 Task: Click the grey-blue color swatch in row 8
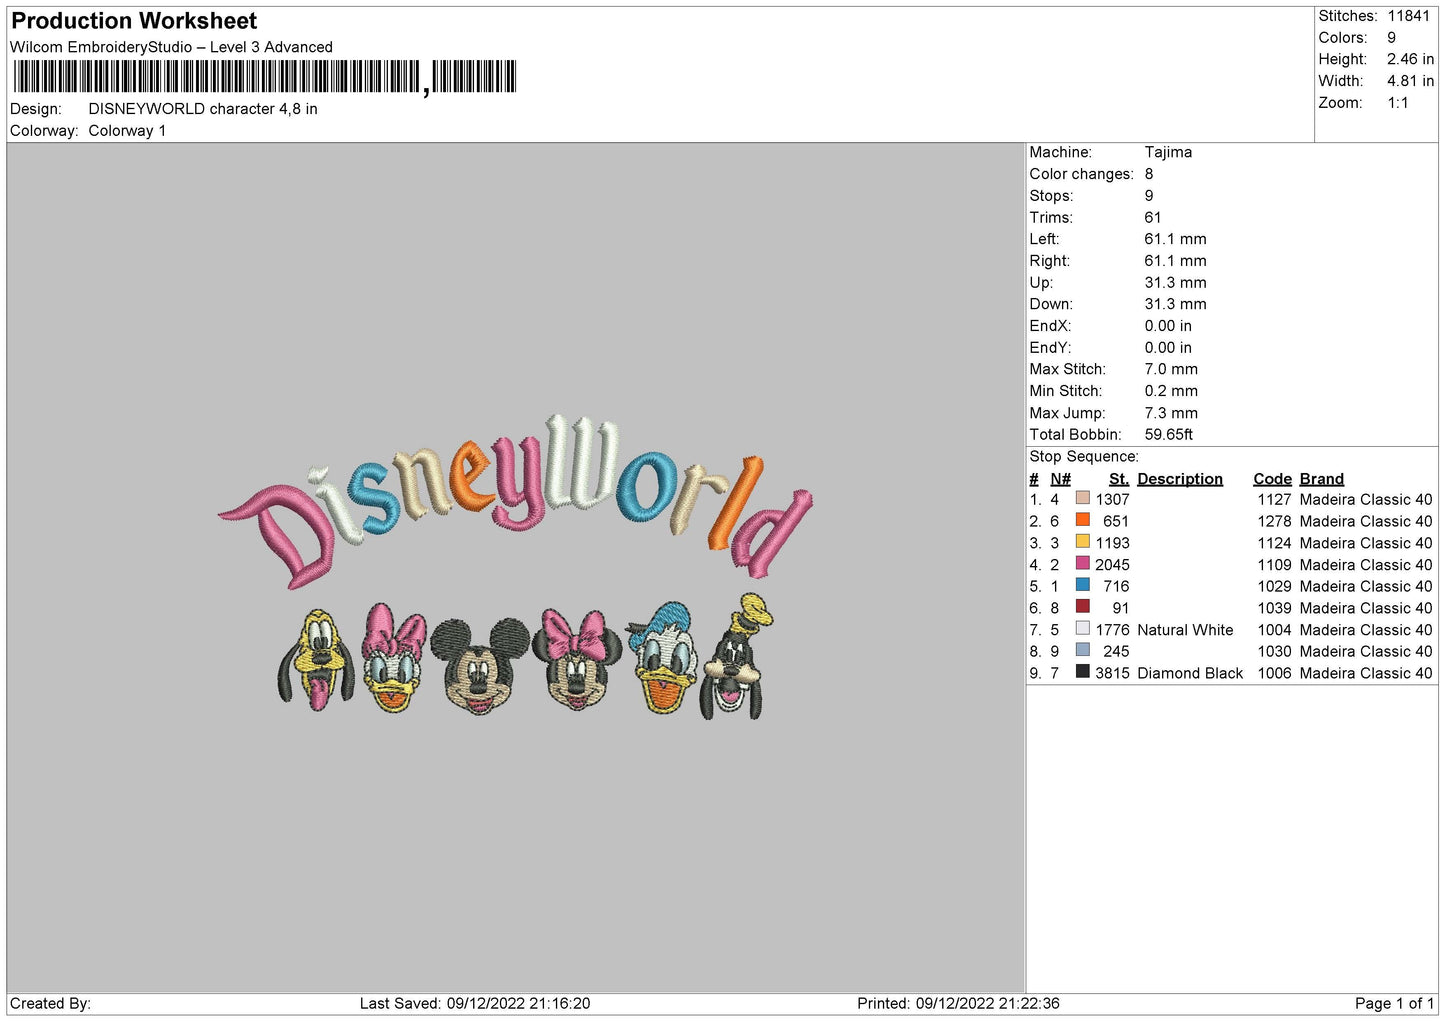pos(1082,650)
